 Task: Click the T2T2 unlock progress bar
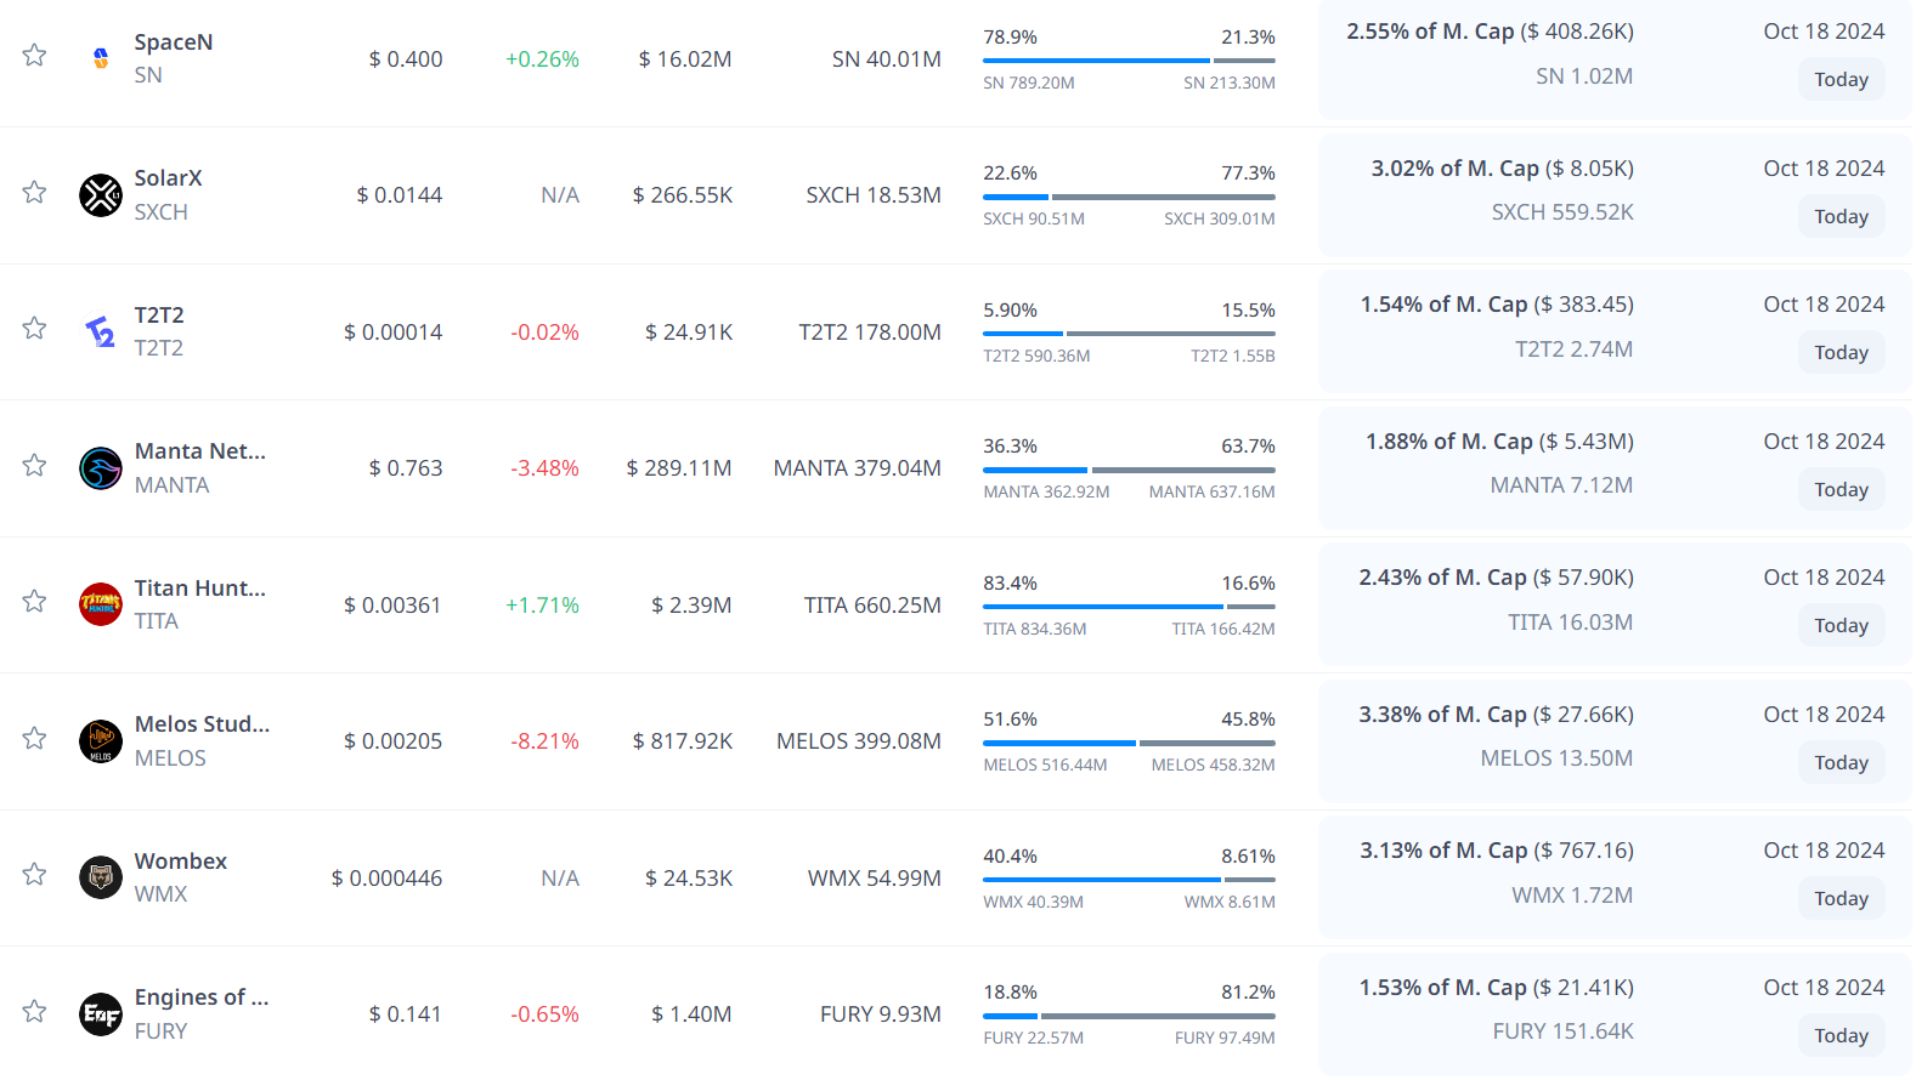point(1128,333)
